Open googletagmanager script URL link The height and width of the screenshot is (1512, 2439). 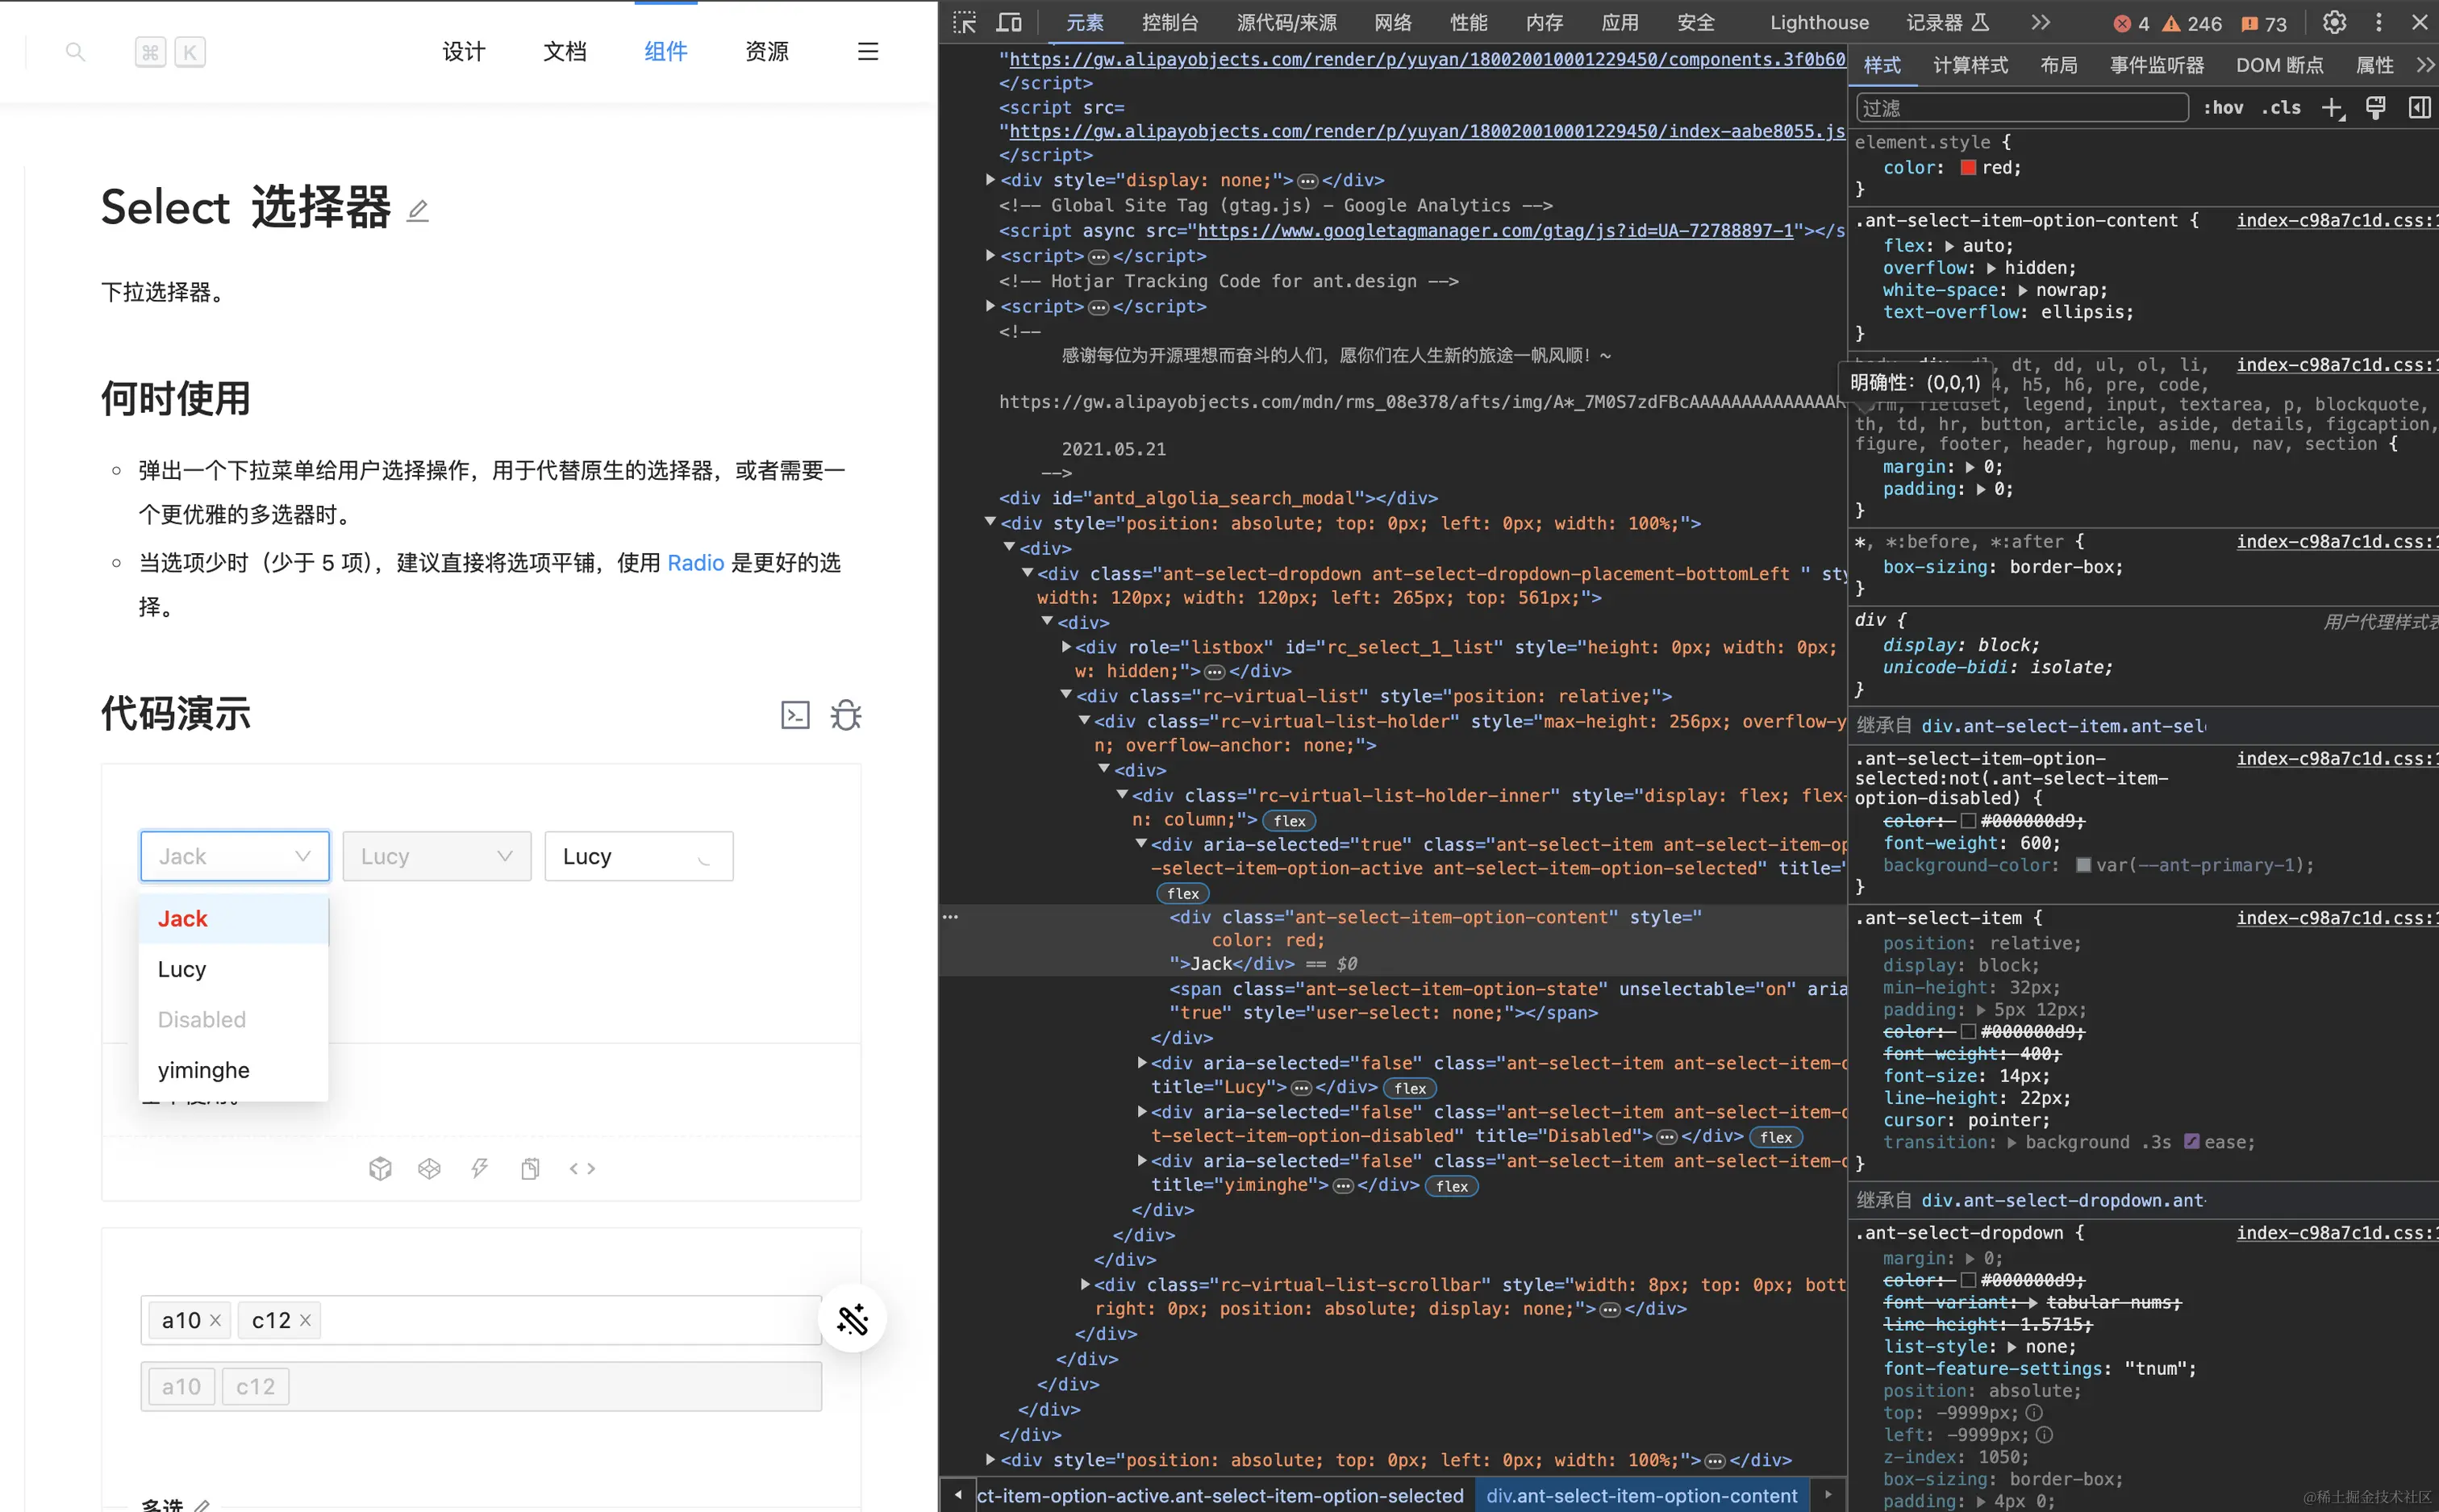pyautogui.click(x=1495, y=231)
